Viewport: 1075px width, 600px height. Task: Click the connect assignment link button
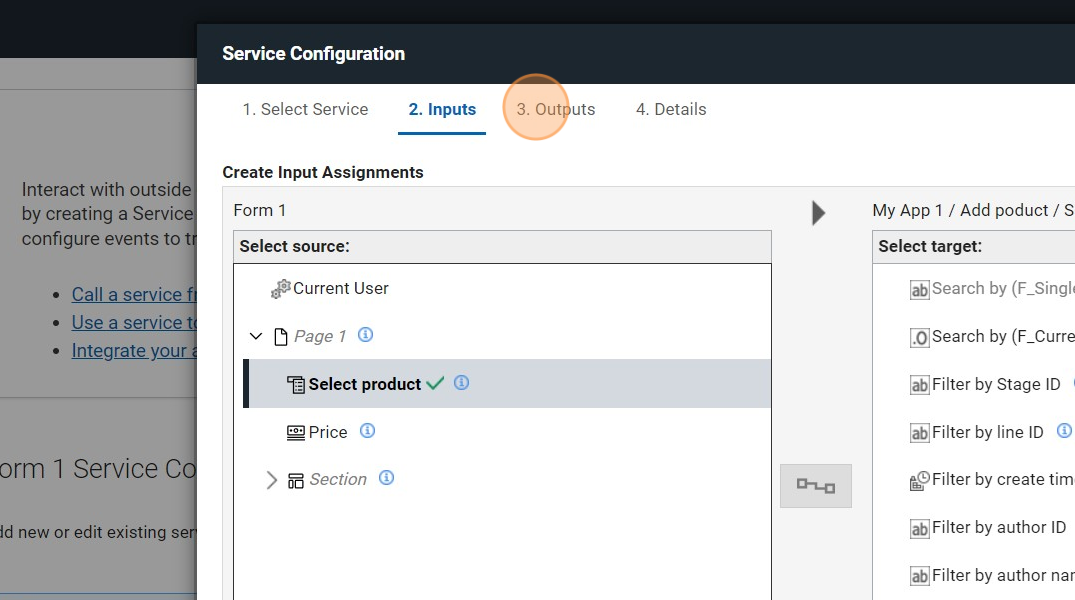(815, 486)
